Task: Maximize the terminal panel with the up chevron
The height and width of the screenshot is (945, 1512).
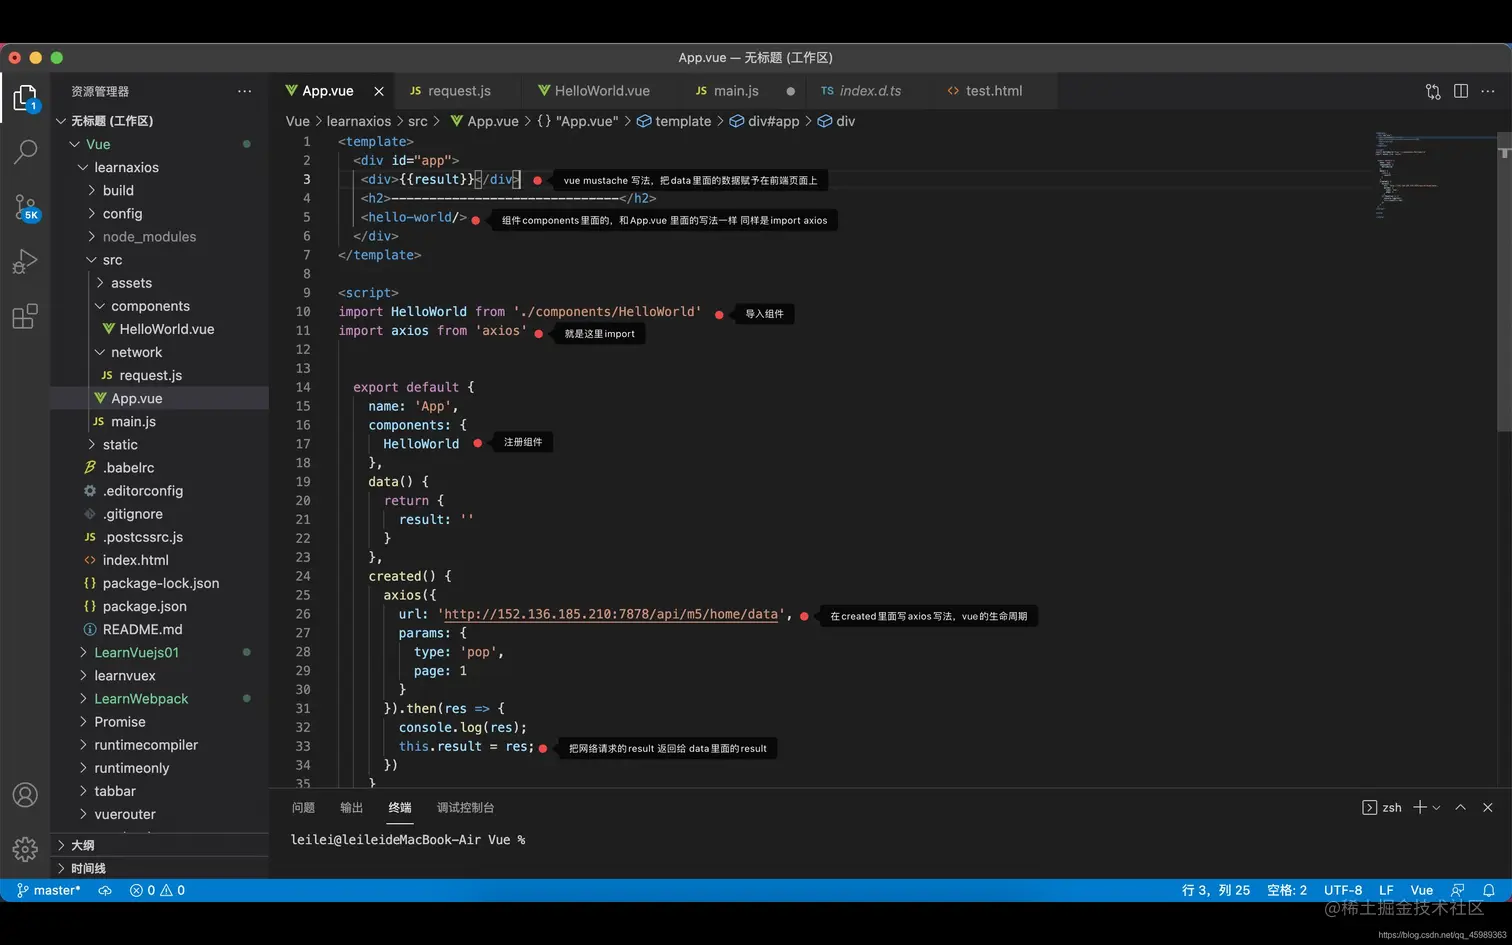Action: coord(1460,807)
